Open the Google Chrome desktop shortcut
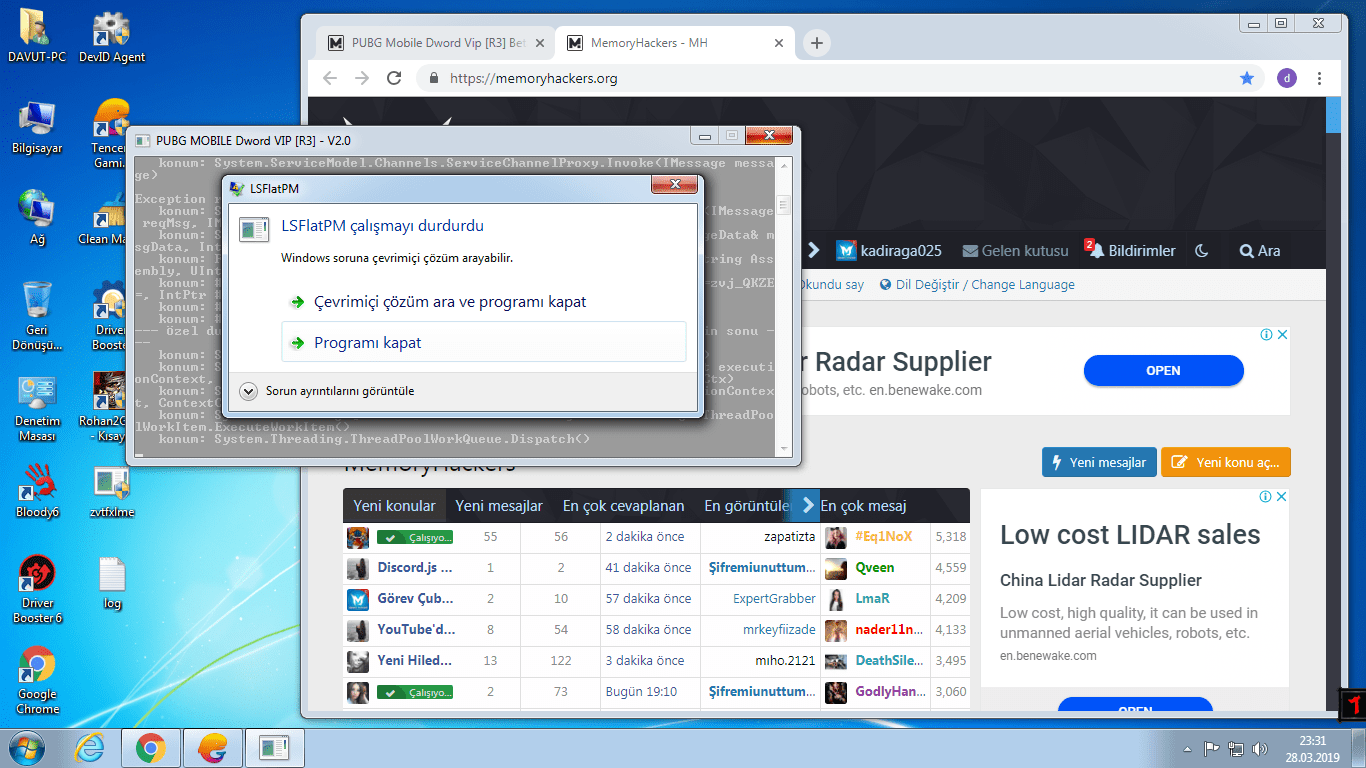Image resolution: width=1366 pixels, height=768 pixels. (x=37, y=680)
